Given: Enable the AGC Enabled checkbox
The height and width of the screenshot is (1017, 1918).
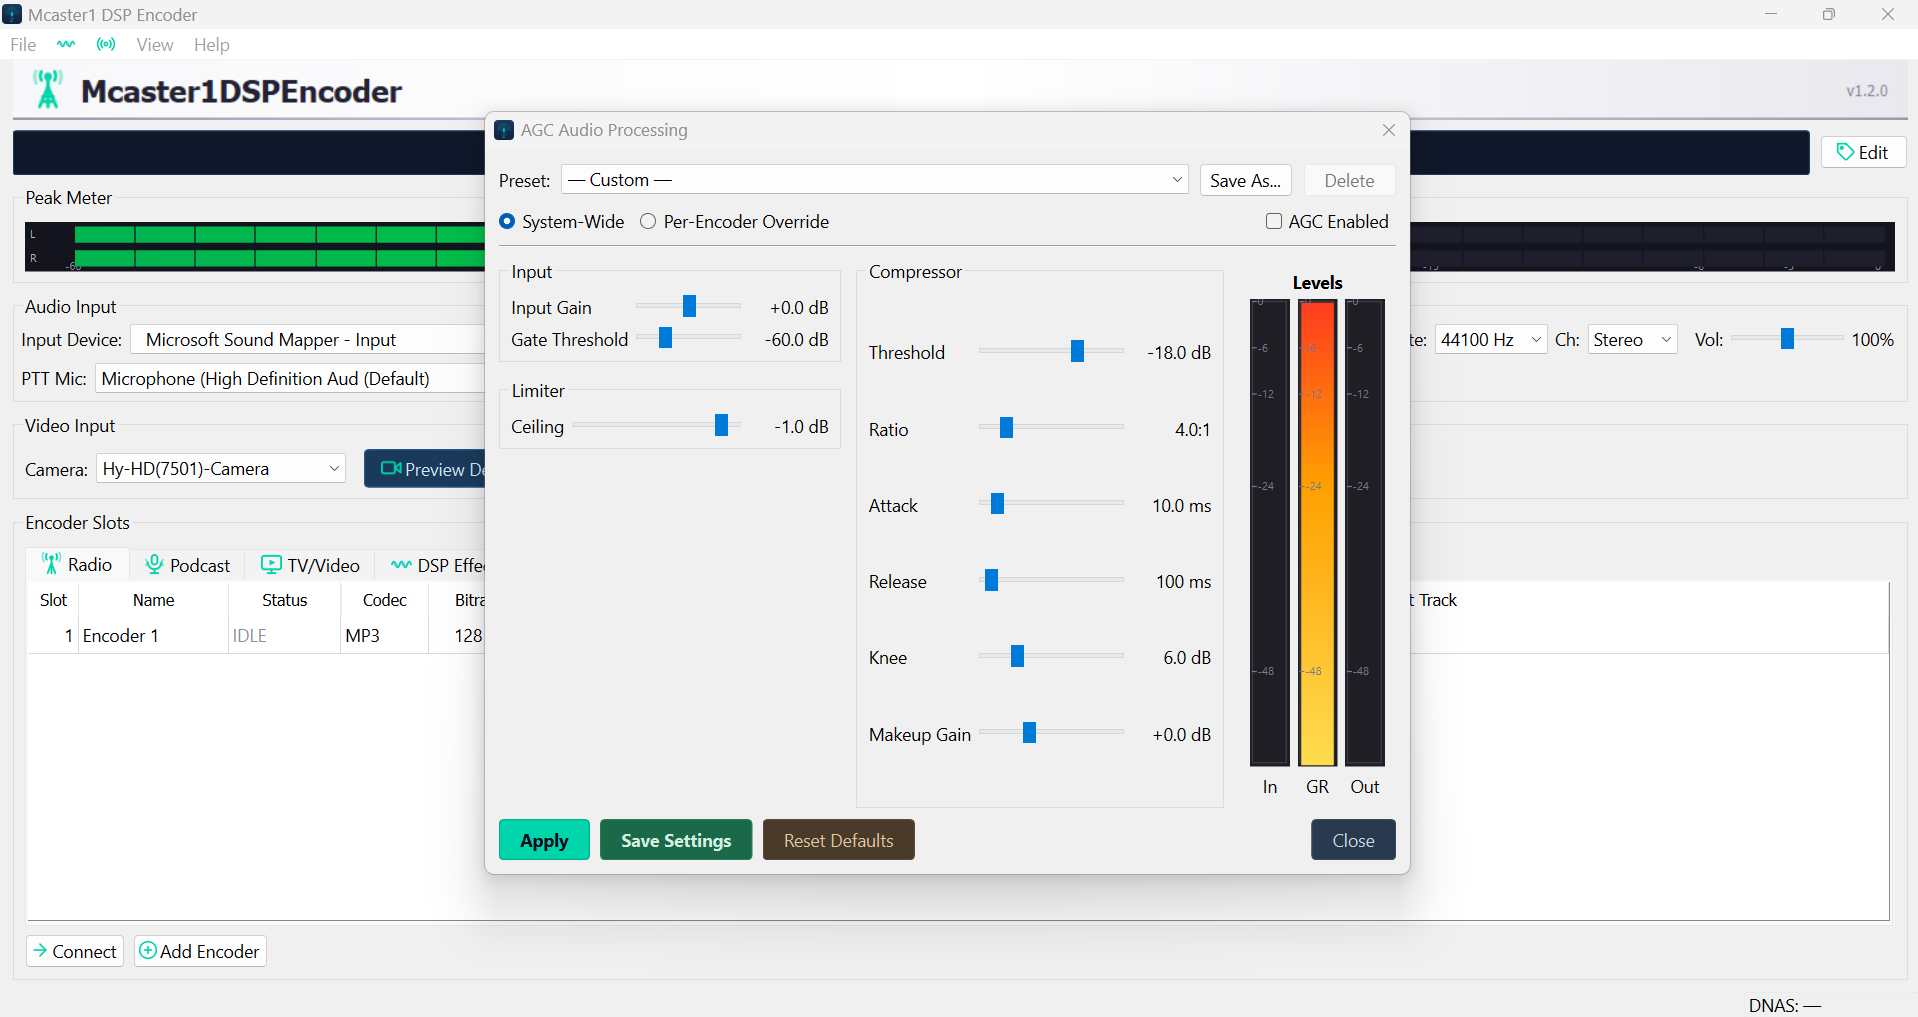Looking at the screenshot, I should pyautogui.click(x=1274, y=221).
